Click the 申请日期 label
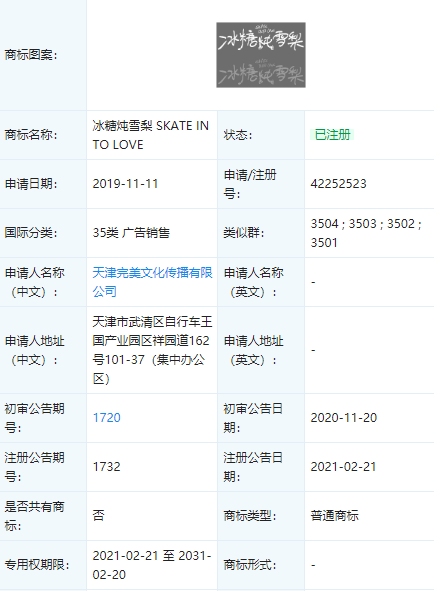The width and height of the screenshot is (434, 591). [x=31, y=184]
